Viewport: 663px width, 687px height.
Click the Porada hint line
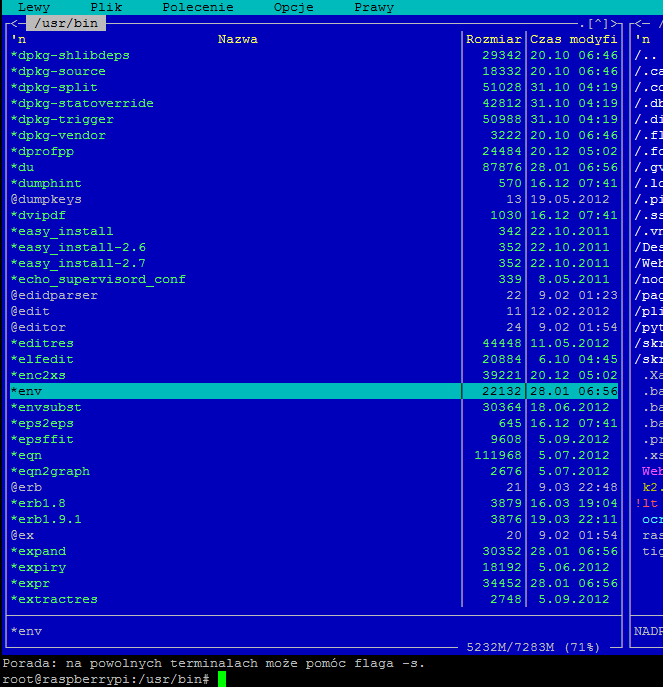[213, 663]
